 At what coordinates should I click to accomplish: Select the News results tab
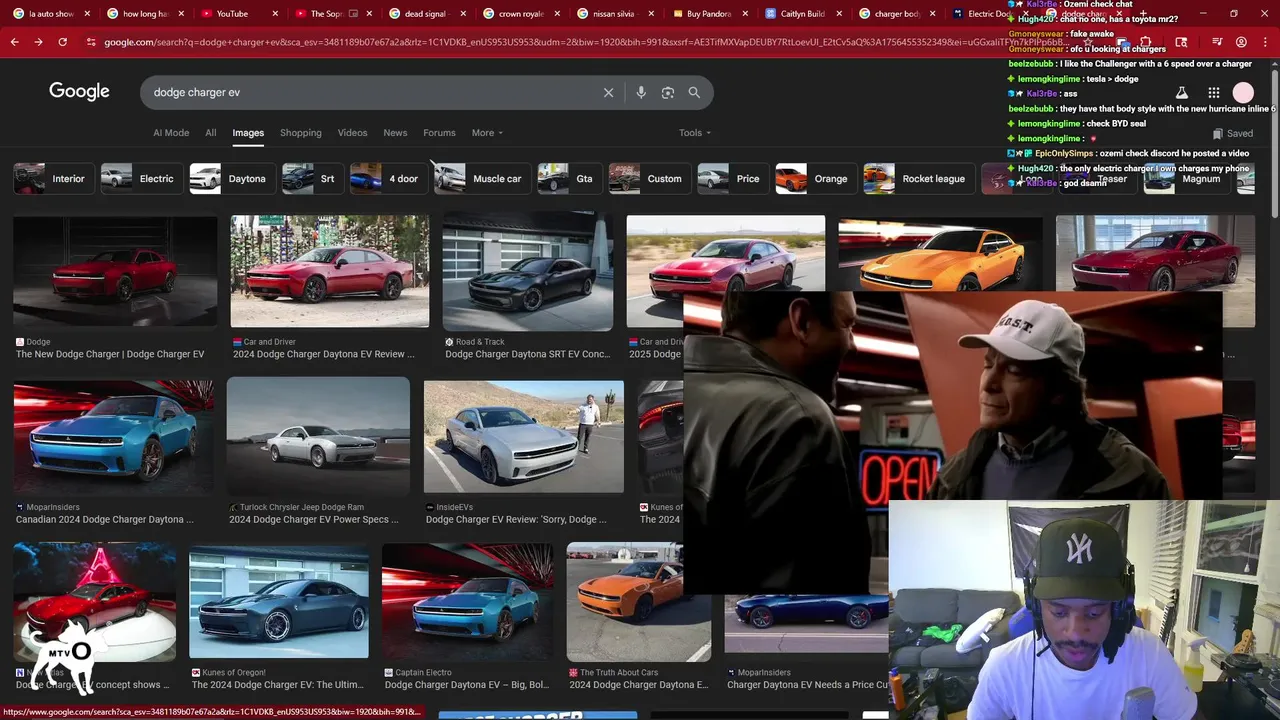pyautogui.click(x=395, y=133)
